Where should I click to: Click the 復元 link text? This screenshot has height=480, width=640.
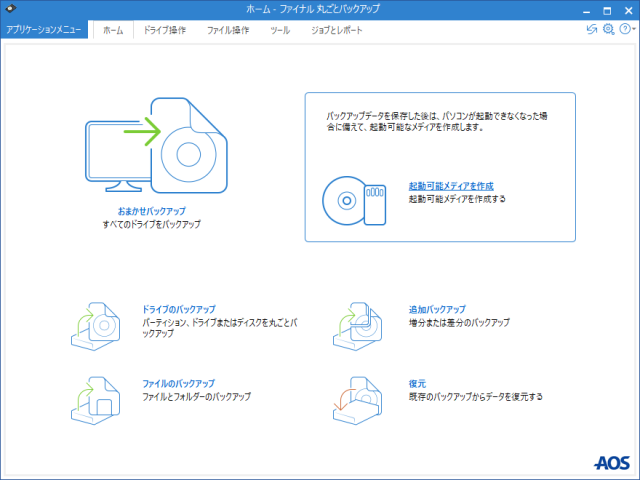tap(417, 384)
